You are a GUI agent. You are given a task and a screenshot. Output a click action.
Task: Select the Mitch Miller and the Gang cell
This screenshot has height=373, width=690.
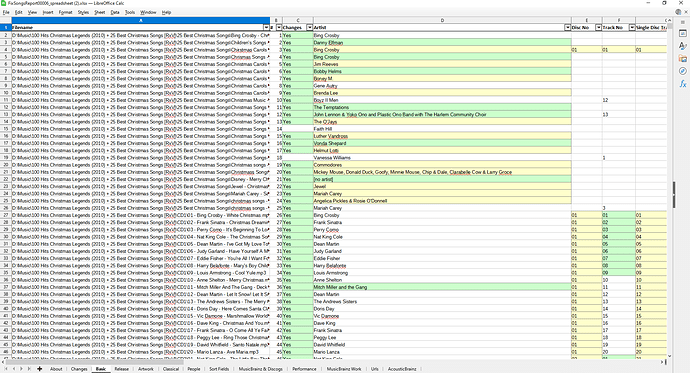point(442,287)
